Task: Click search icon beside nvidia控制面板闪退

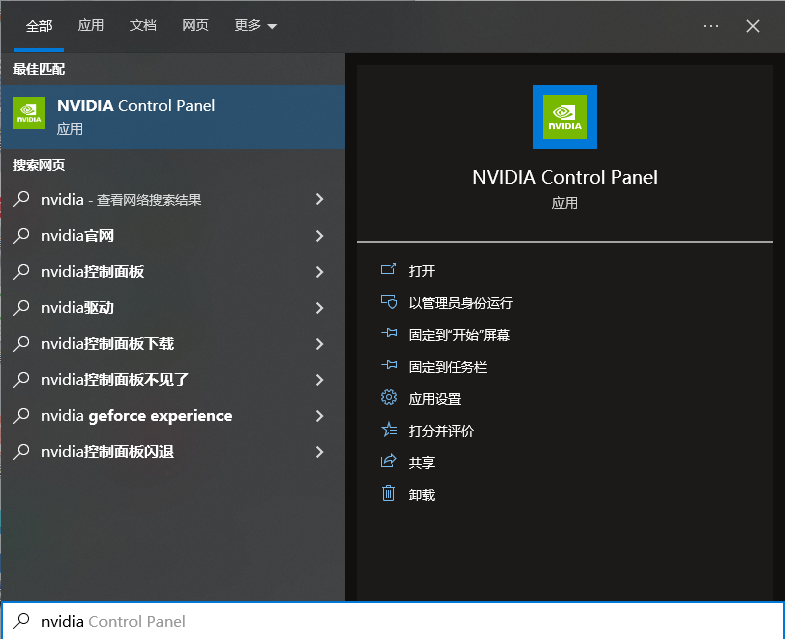Action: 22,452
